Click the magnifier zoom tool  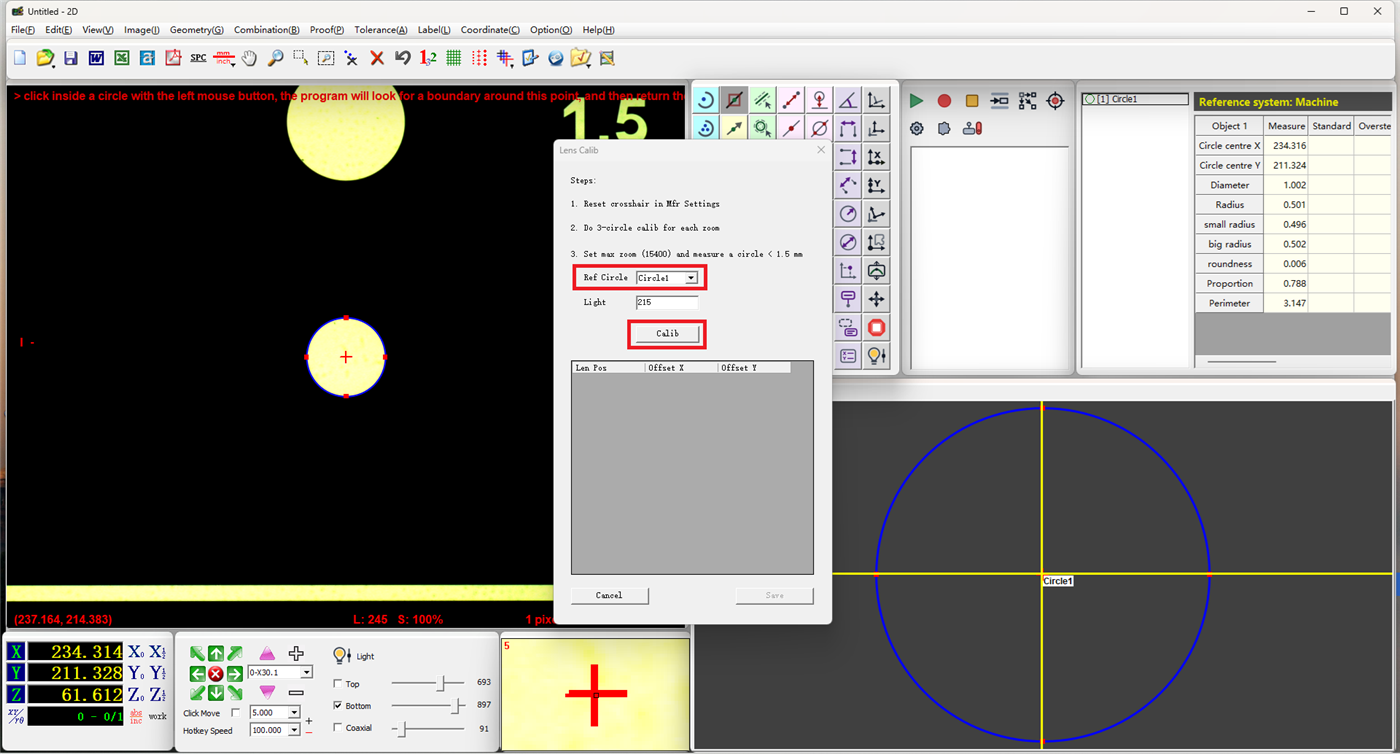coord(275,58)
